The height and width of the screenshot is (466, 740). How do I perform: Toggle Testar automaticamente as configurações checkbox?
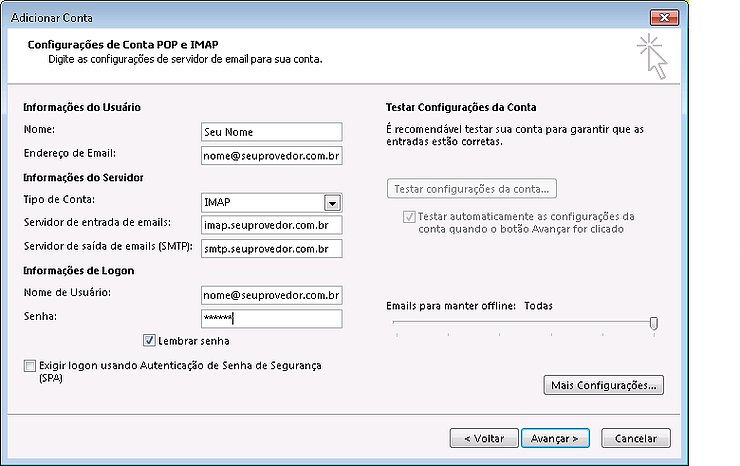click(409, 217)
